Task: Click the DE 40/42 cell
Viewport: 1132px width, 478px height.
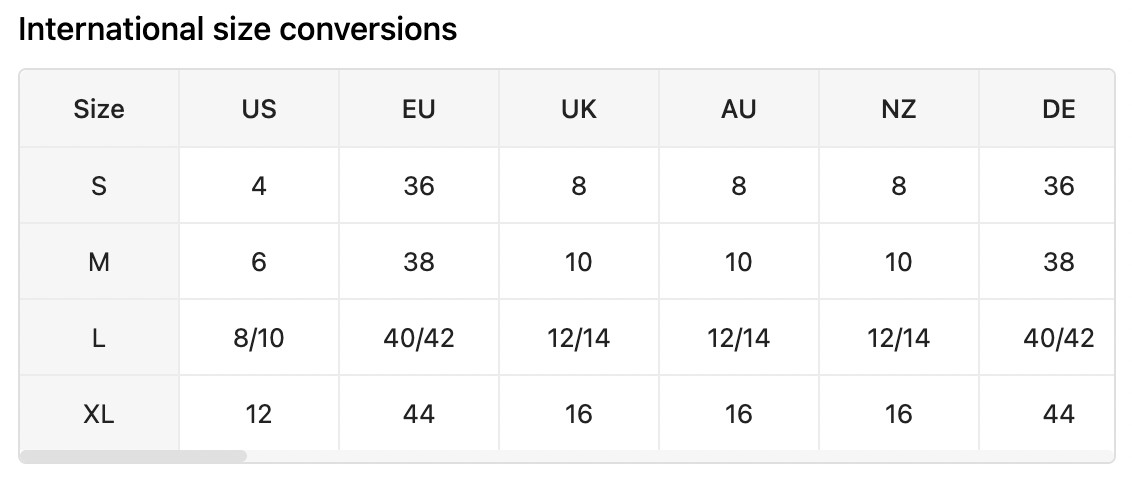Action: pyautogui.click(x=1058, y=338)
